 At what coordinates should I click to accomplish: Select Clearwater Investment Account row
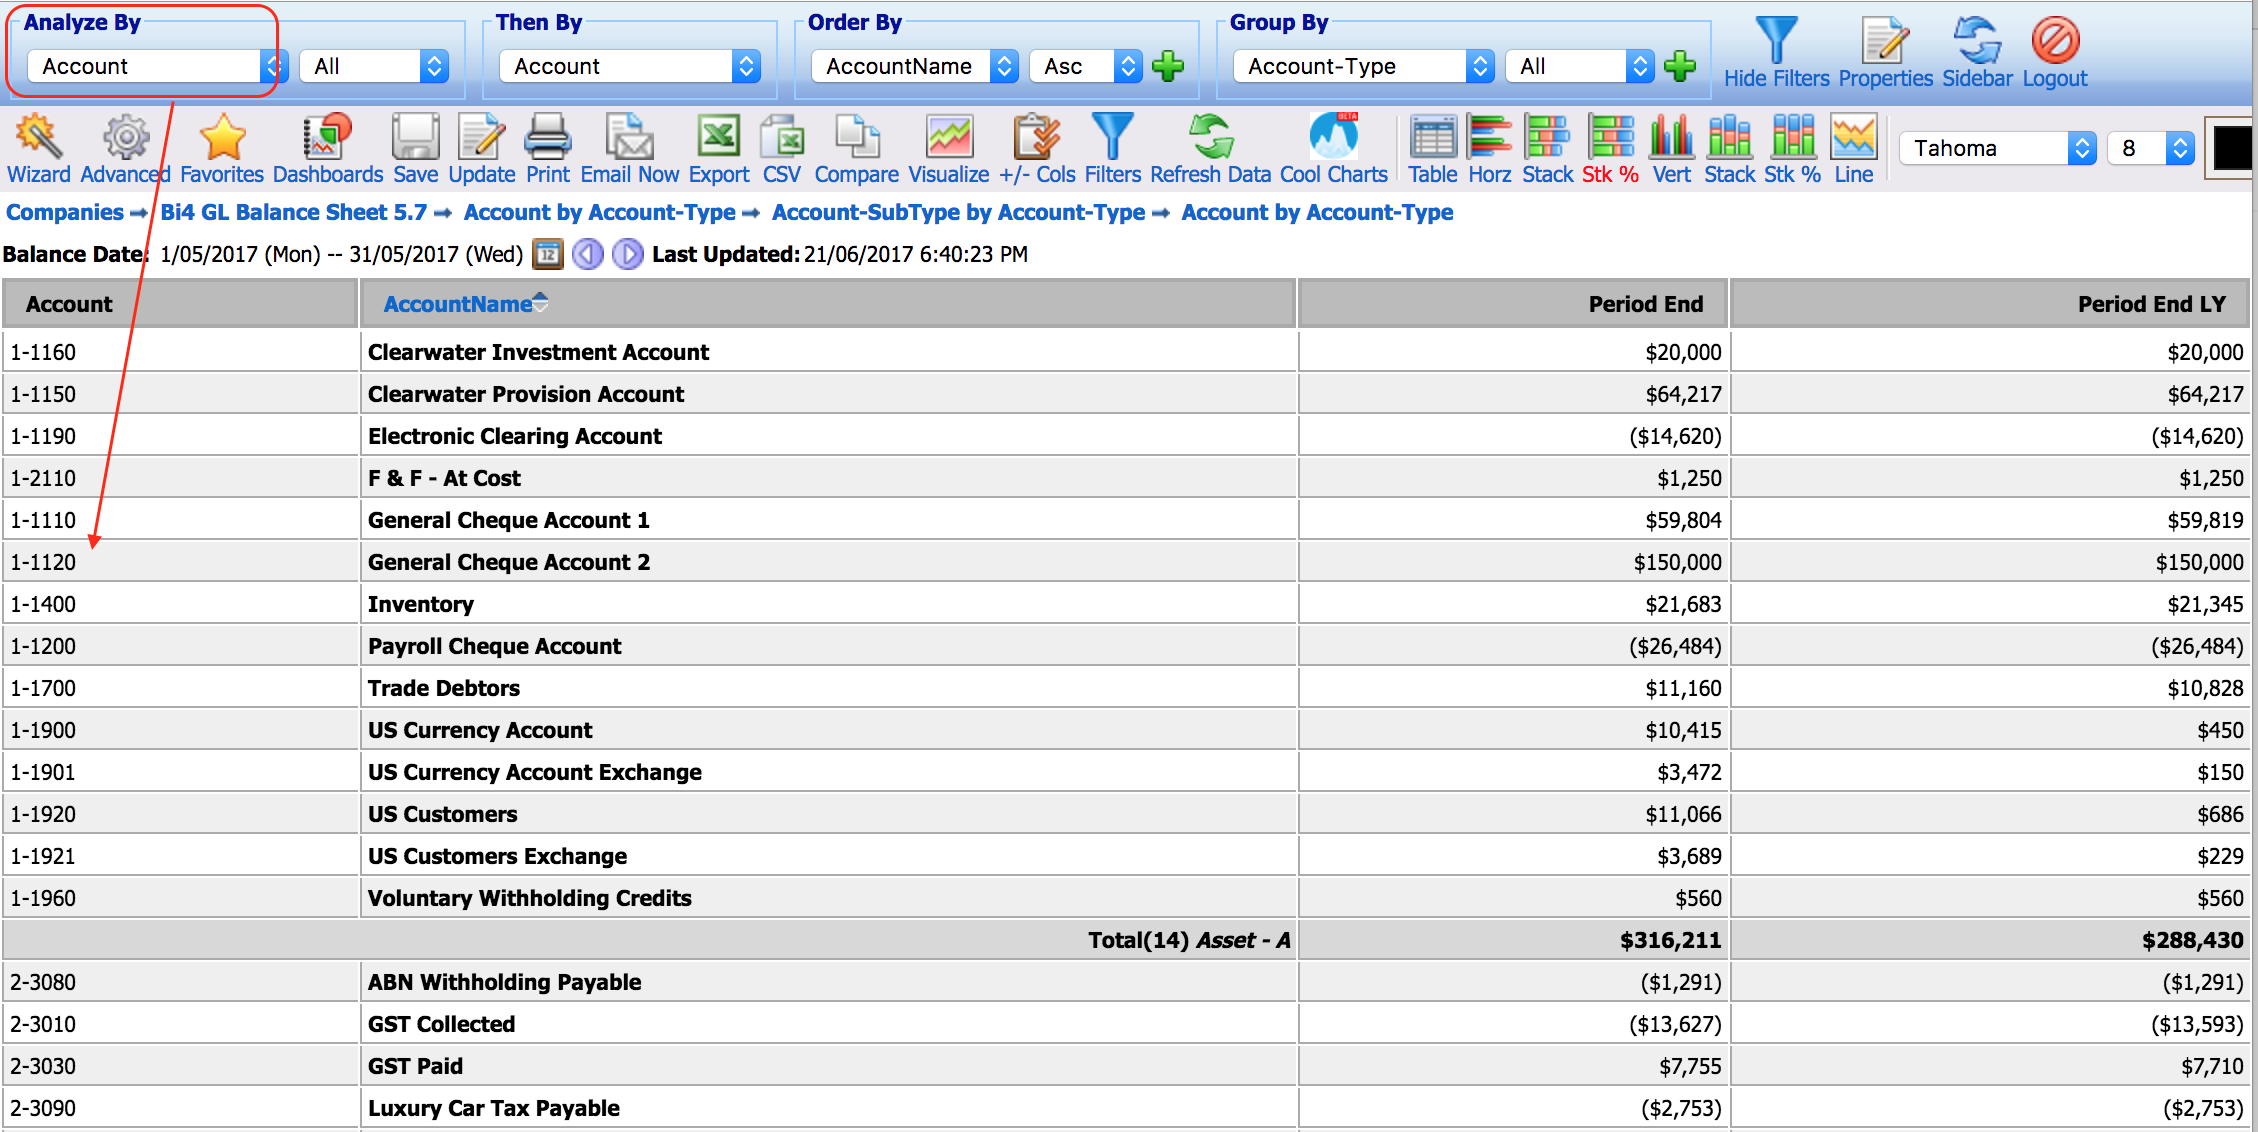[x=1127, y=352]
